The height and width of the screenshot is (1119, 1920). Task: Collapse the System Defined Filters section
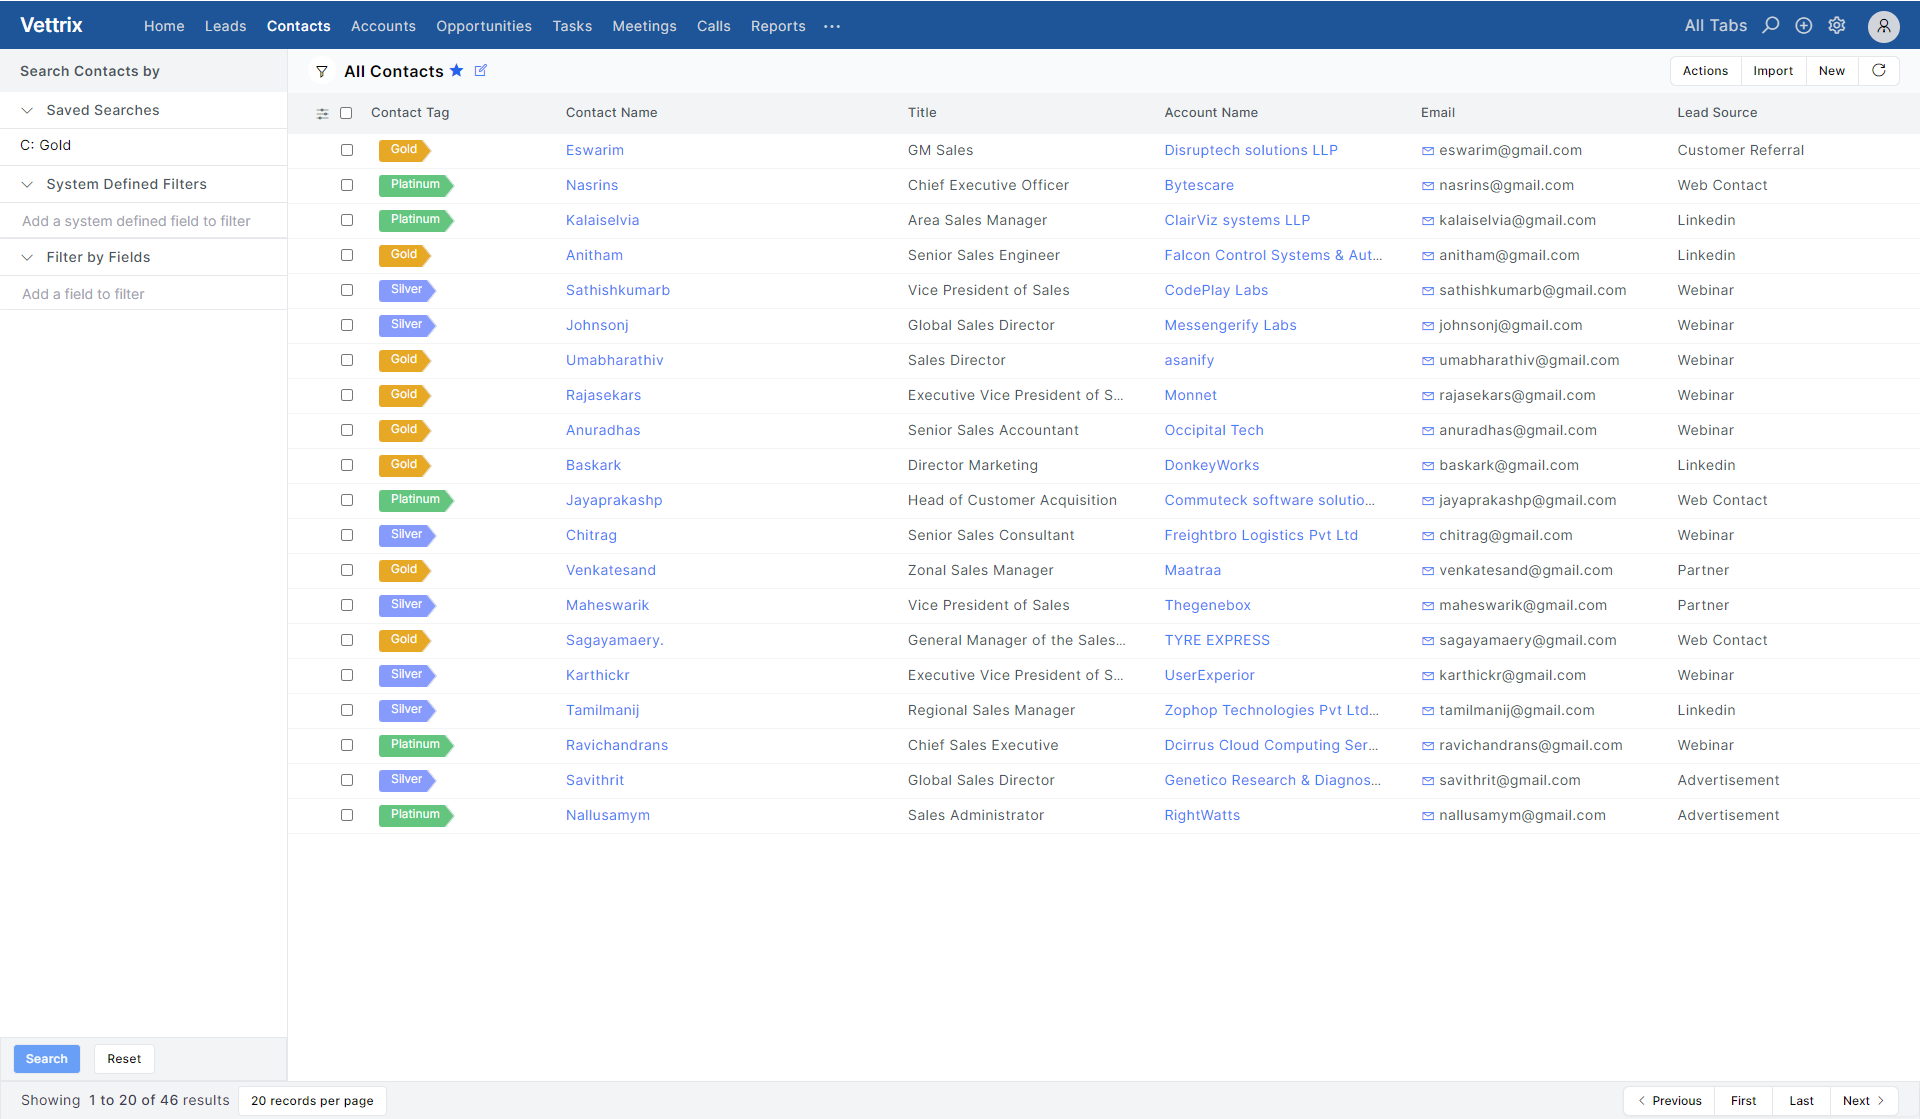tap(27, 184)
